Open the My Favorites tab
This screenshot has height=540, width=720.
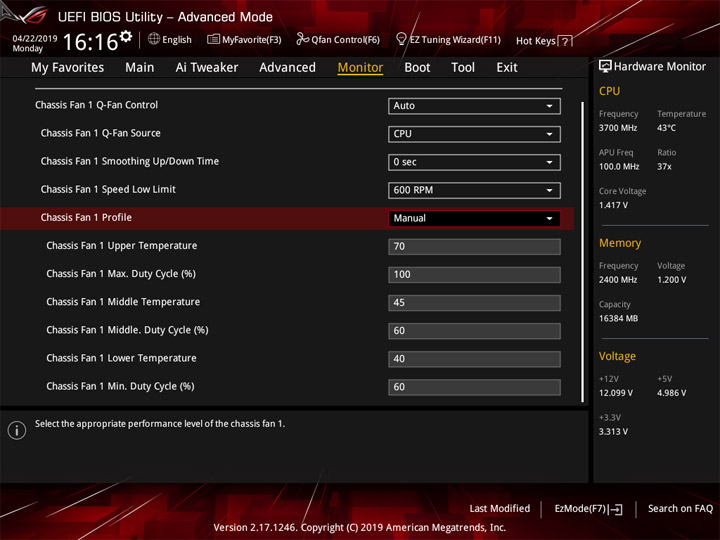click(68, 68)
